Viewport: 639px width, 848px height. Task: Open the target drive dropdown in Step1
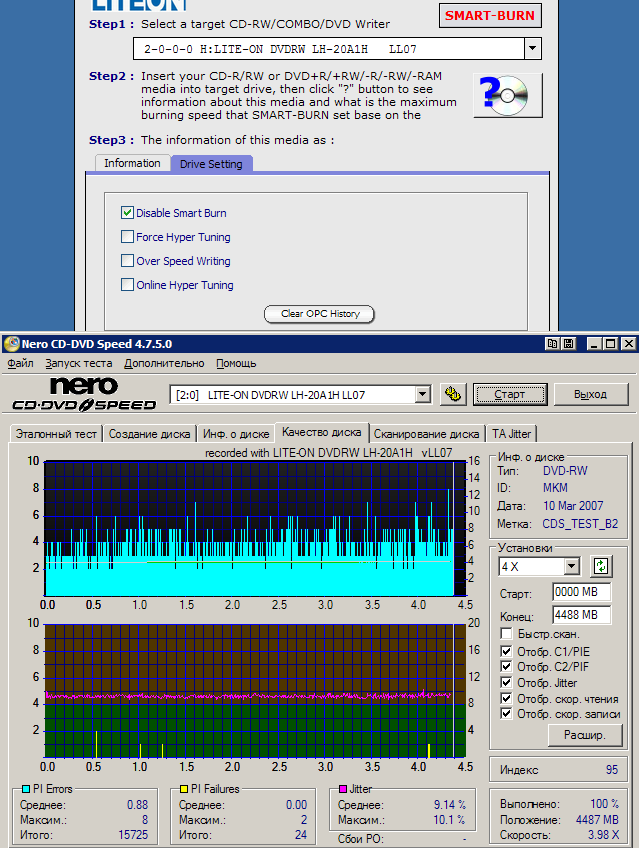tap(532, 48)
